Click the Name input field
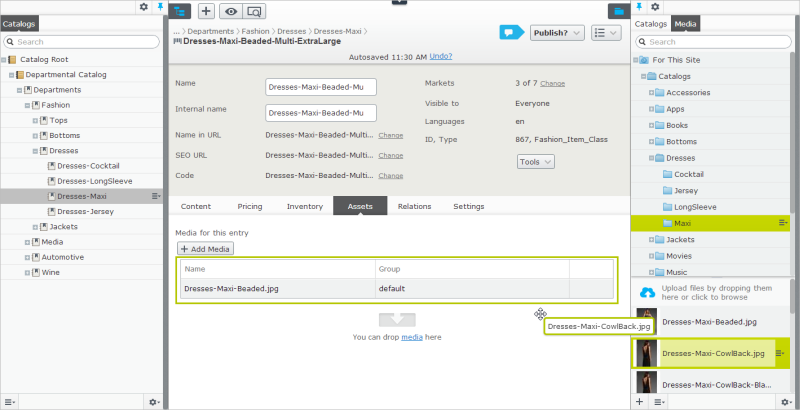 point(320,87)
